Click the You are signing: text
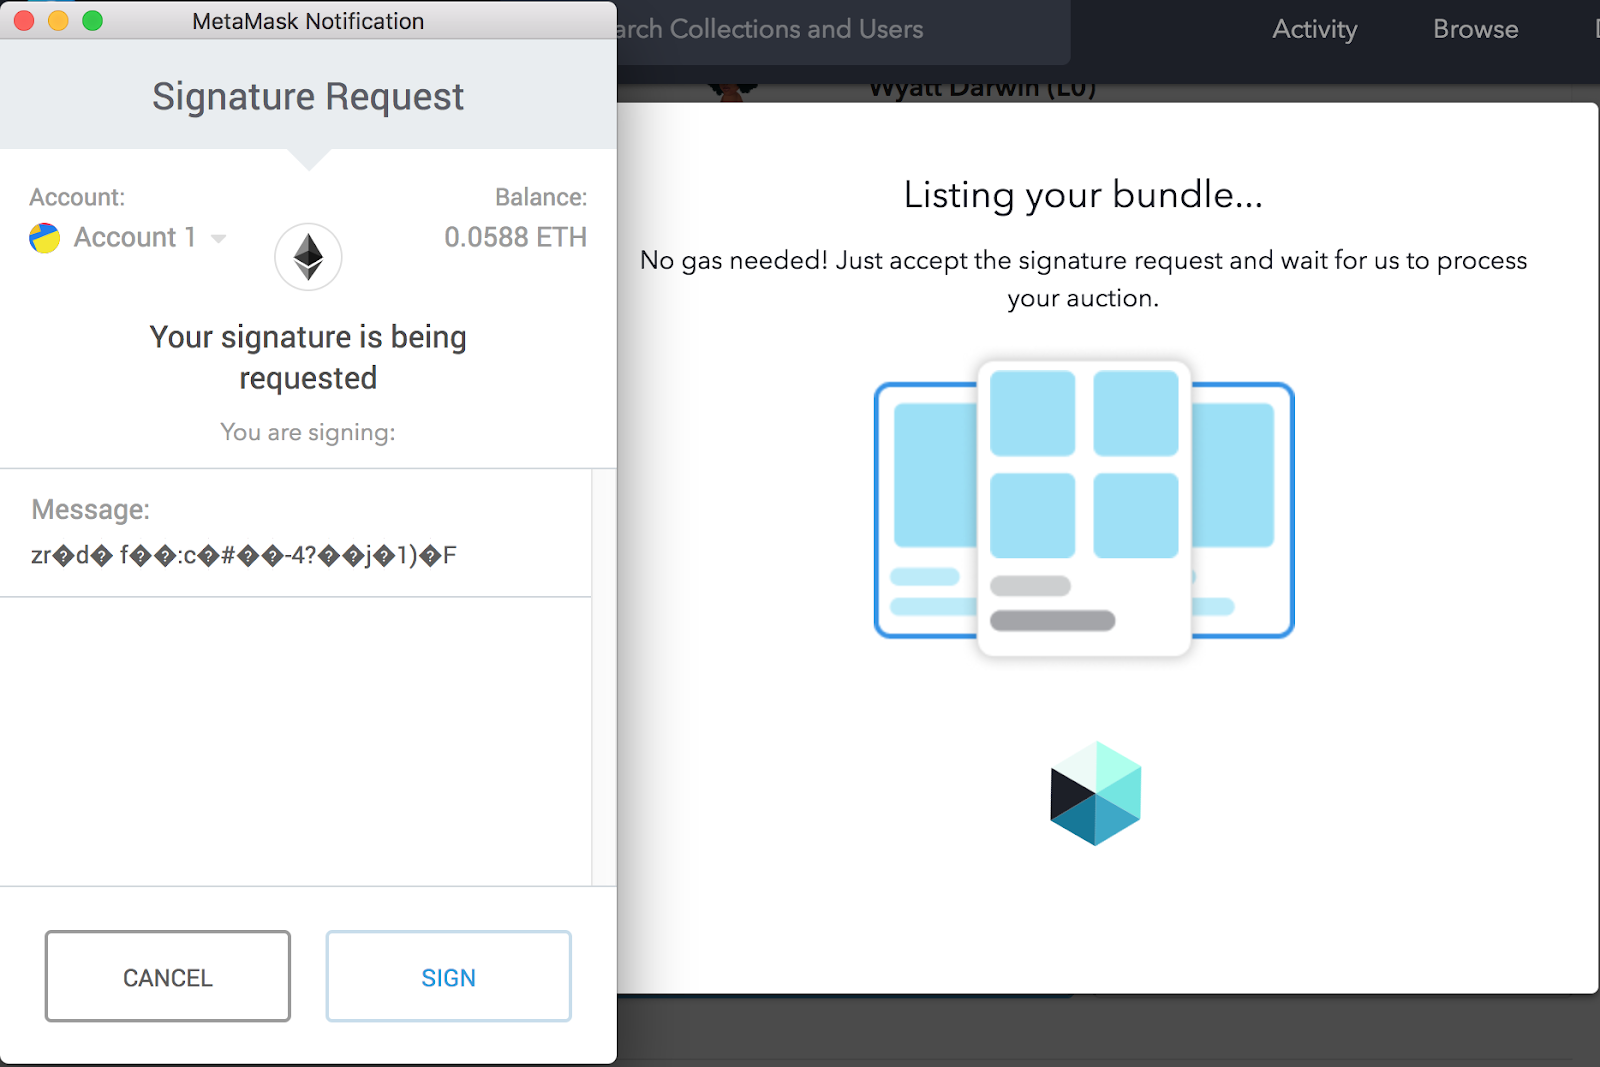This screenshot has height=1067, width=1600. click(308, 432)
